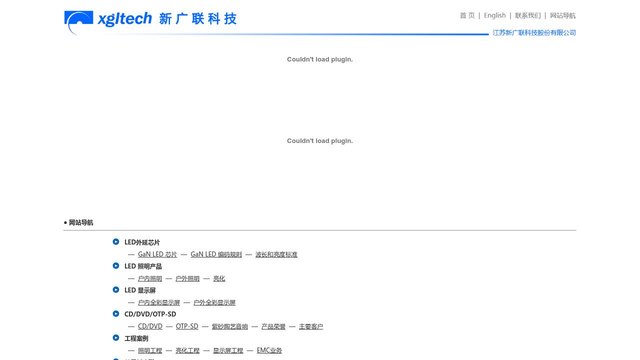This screenshot has width=640, height=360.
Task: Click the 江苏新广联科技股份有限公司 company name
Action: coord(534,33)
